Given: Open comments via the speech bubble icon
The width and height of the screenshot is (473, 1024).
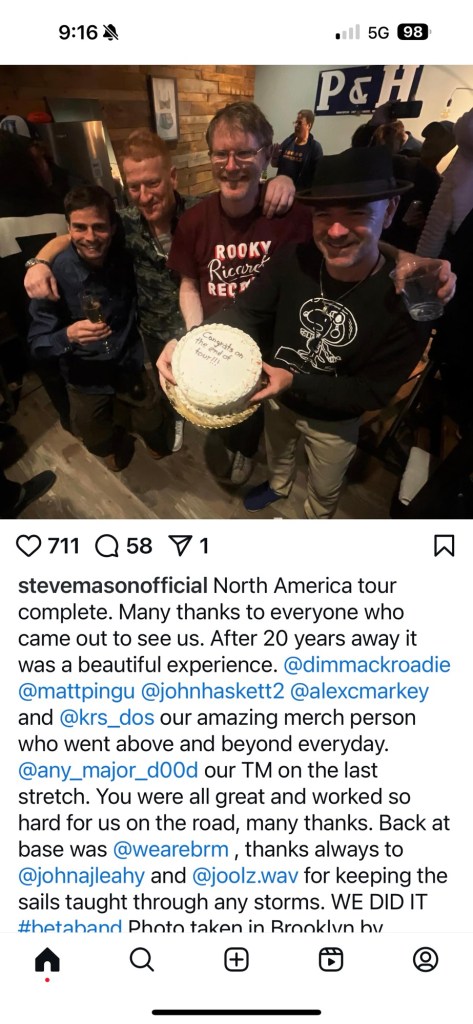Looking at the screenshot, I should (x=106, y=545).
